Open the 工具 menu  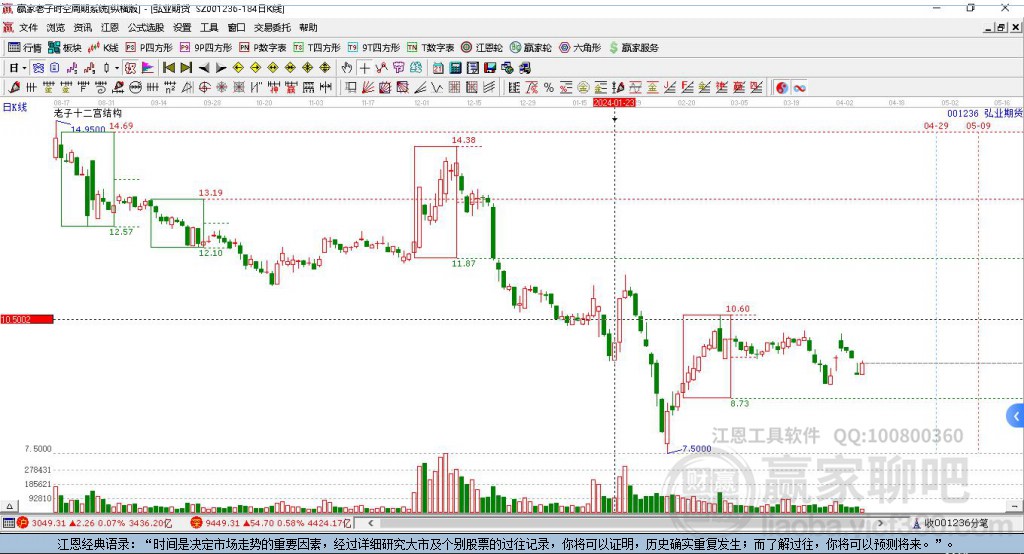[x=209, y=27]
